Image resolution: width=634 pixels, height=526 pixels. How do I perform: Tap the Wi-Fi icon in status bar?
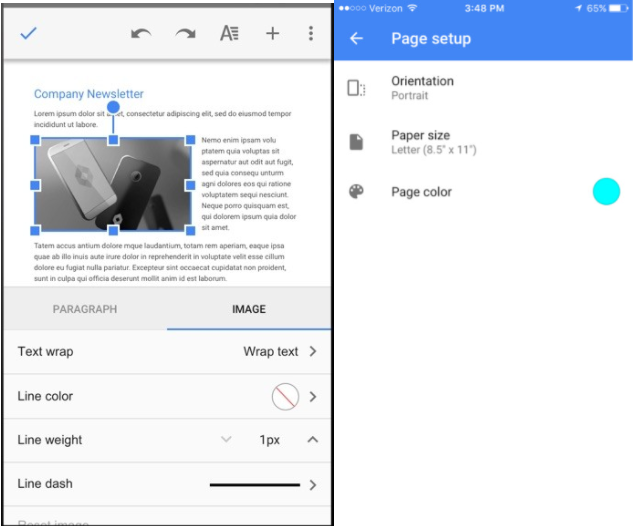click(x=412, y=8)
